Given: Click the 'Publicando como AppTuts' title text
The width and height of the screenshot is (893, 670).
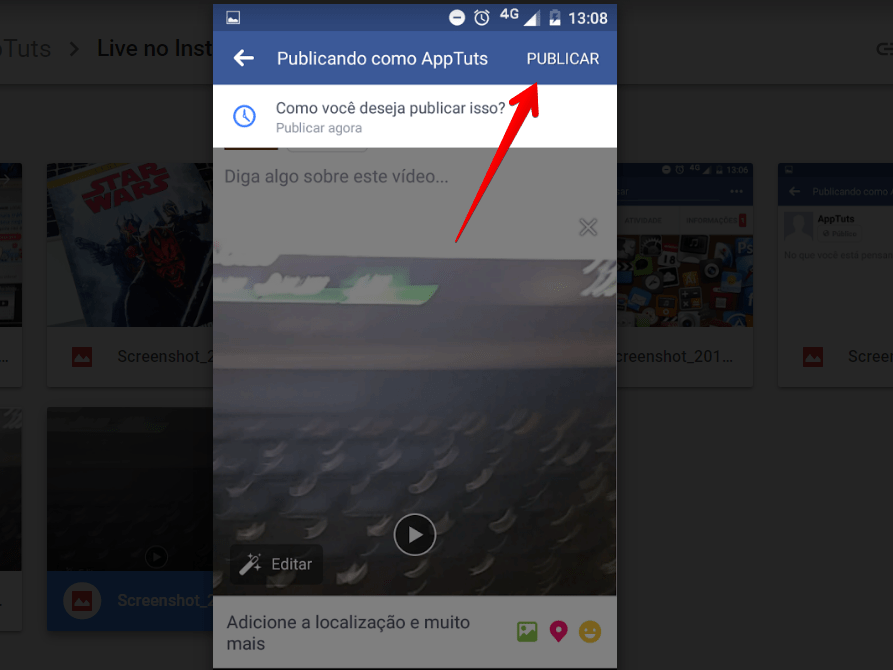Looking at the screenshot, I should pos(382,59).
